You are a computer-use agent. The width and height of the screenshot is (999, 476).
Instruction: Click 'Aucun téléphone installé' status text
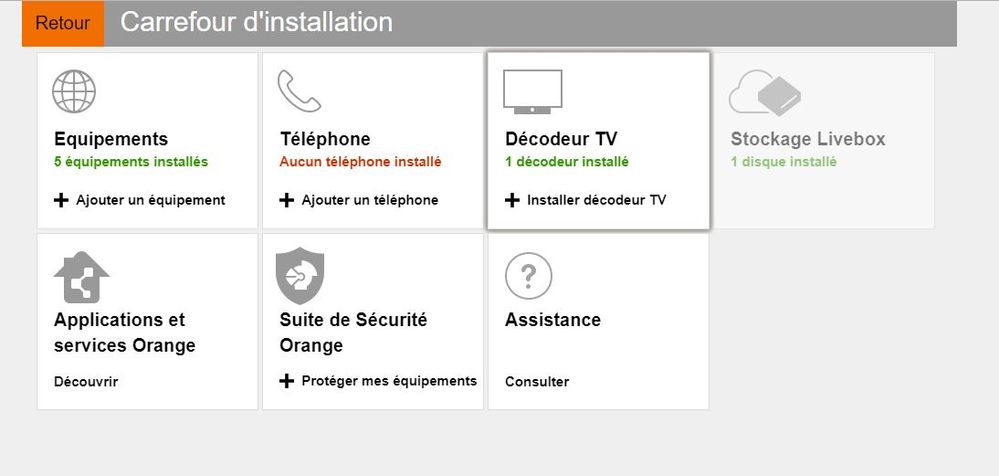360,162
